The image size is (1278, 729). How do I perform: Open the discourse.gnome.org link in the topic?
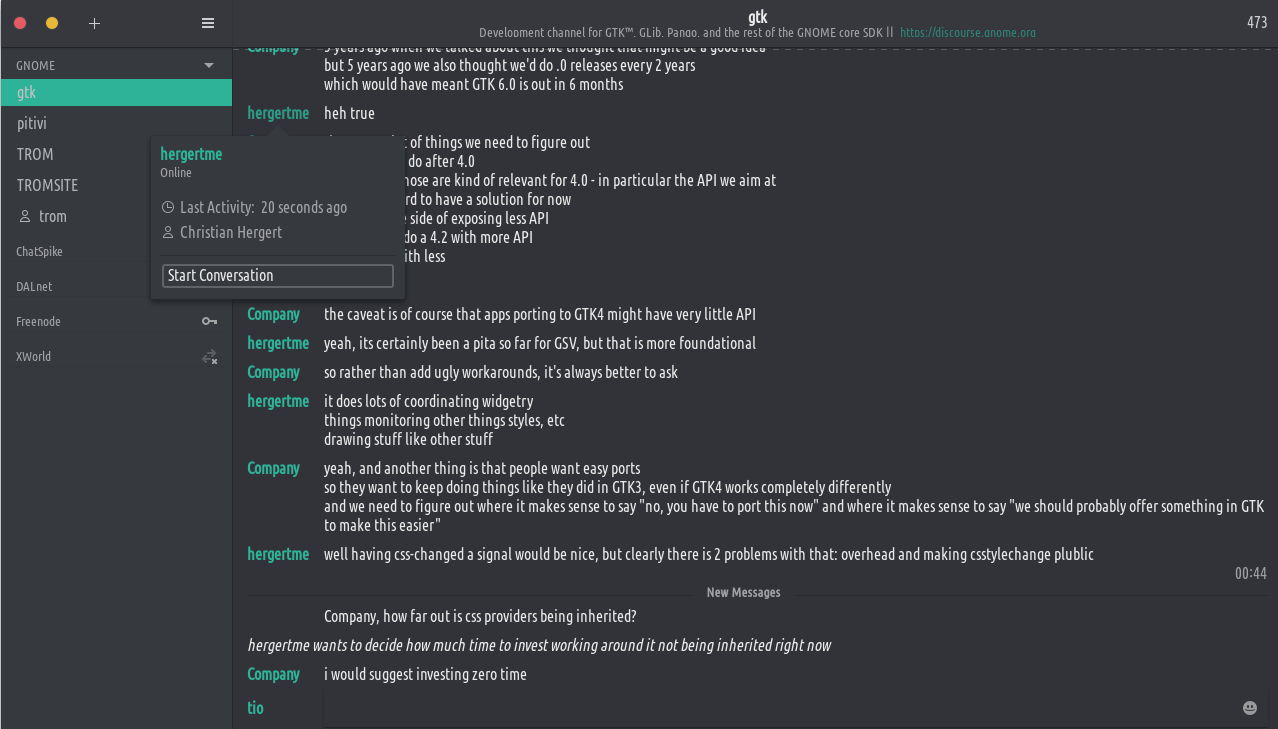click(967, 33)
